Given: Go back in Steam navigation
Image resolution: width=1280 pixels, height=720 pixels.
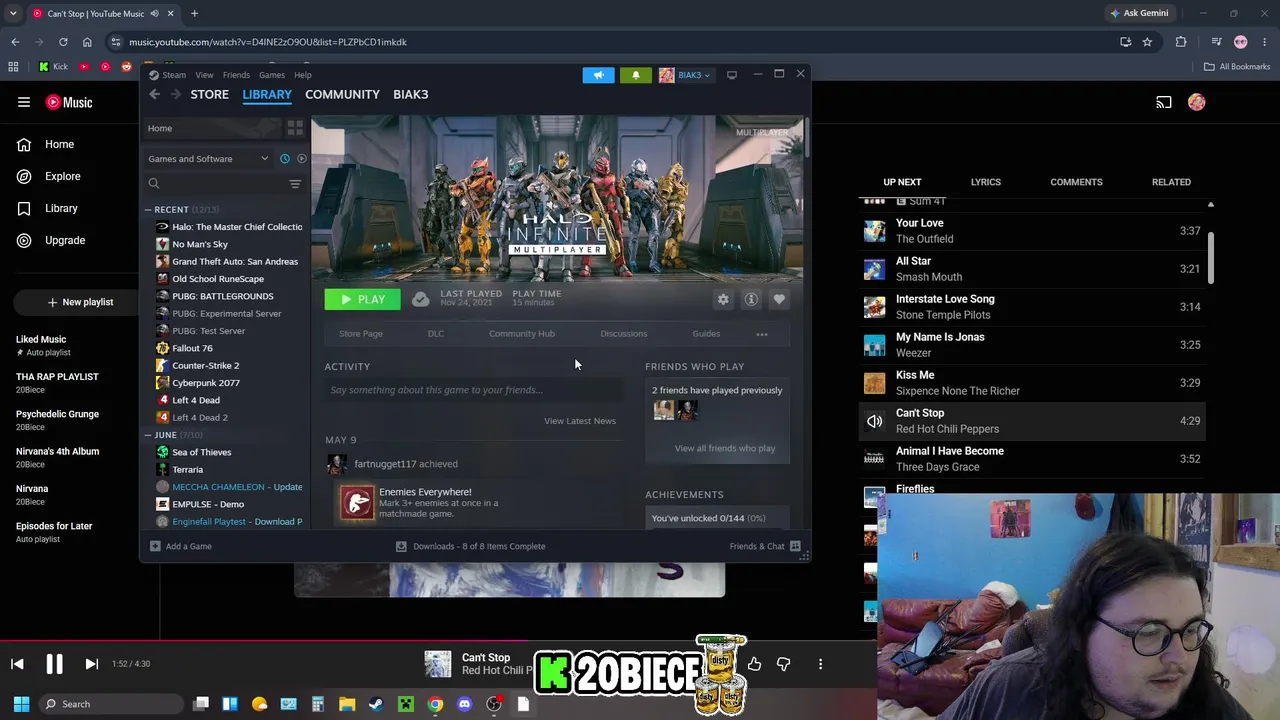Looking at the screenshot, I should pyautogui.click(x=154, y=94).
